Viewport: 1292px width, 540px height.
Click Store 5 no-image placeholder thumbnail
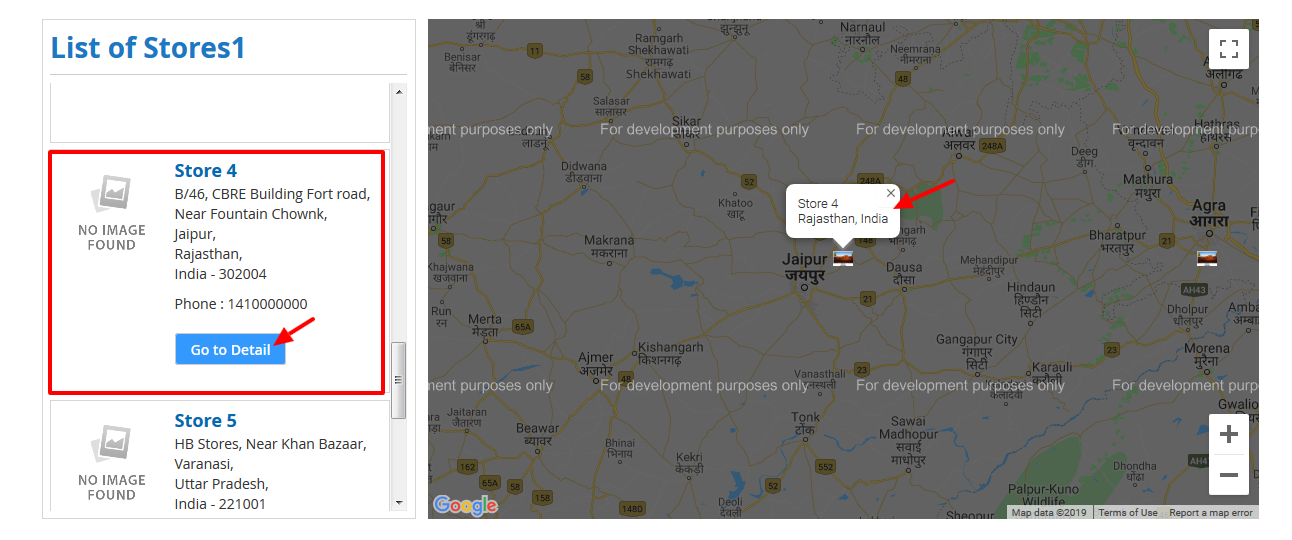pyautogui.click(x=112, y=462)
